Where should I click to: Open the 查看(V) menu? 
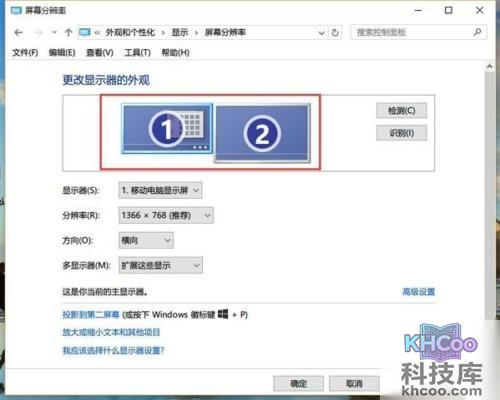tap(100, 53)
